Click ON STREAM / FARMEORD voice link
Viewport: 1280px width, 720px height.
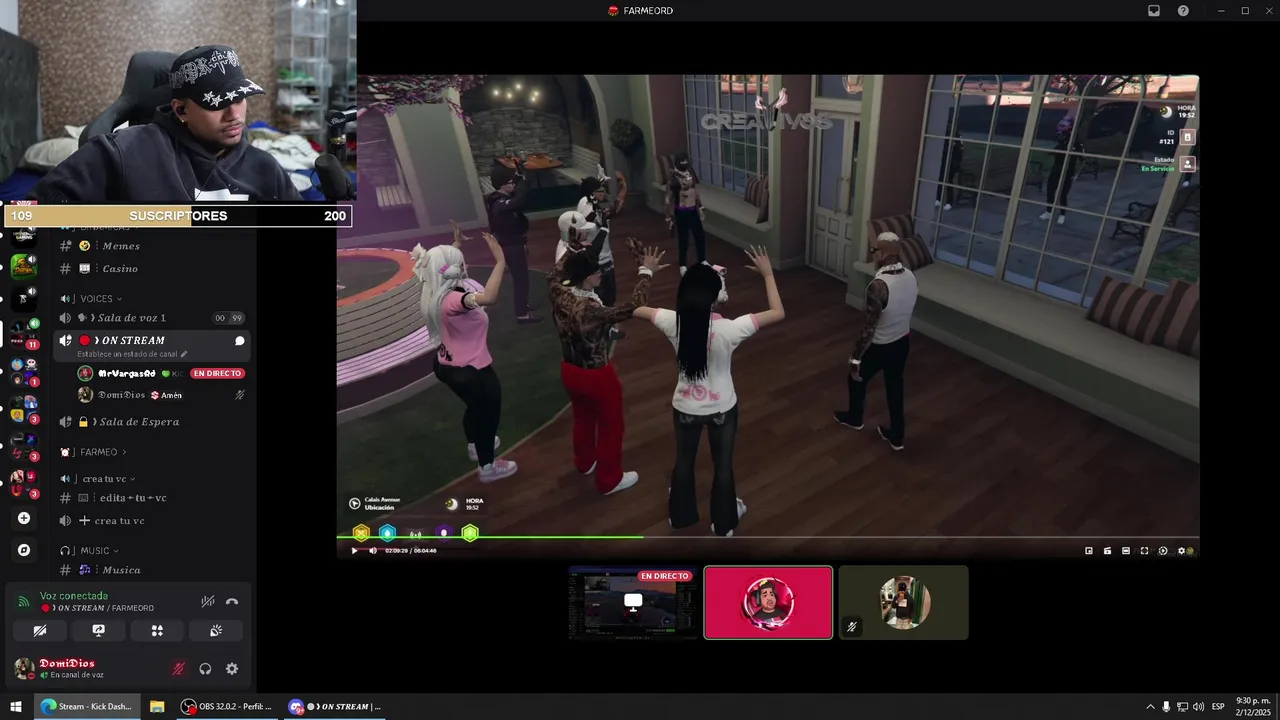coord(98,608)
